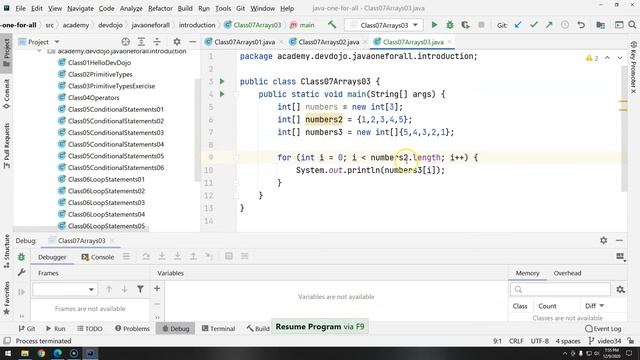Viewport: 640px width, 360px height.
Task: Switch to Class07Arrays01.java tab
Action: pyautogui.click(x=244, y=42)
